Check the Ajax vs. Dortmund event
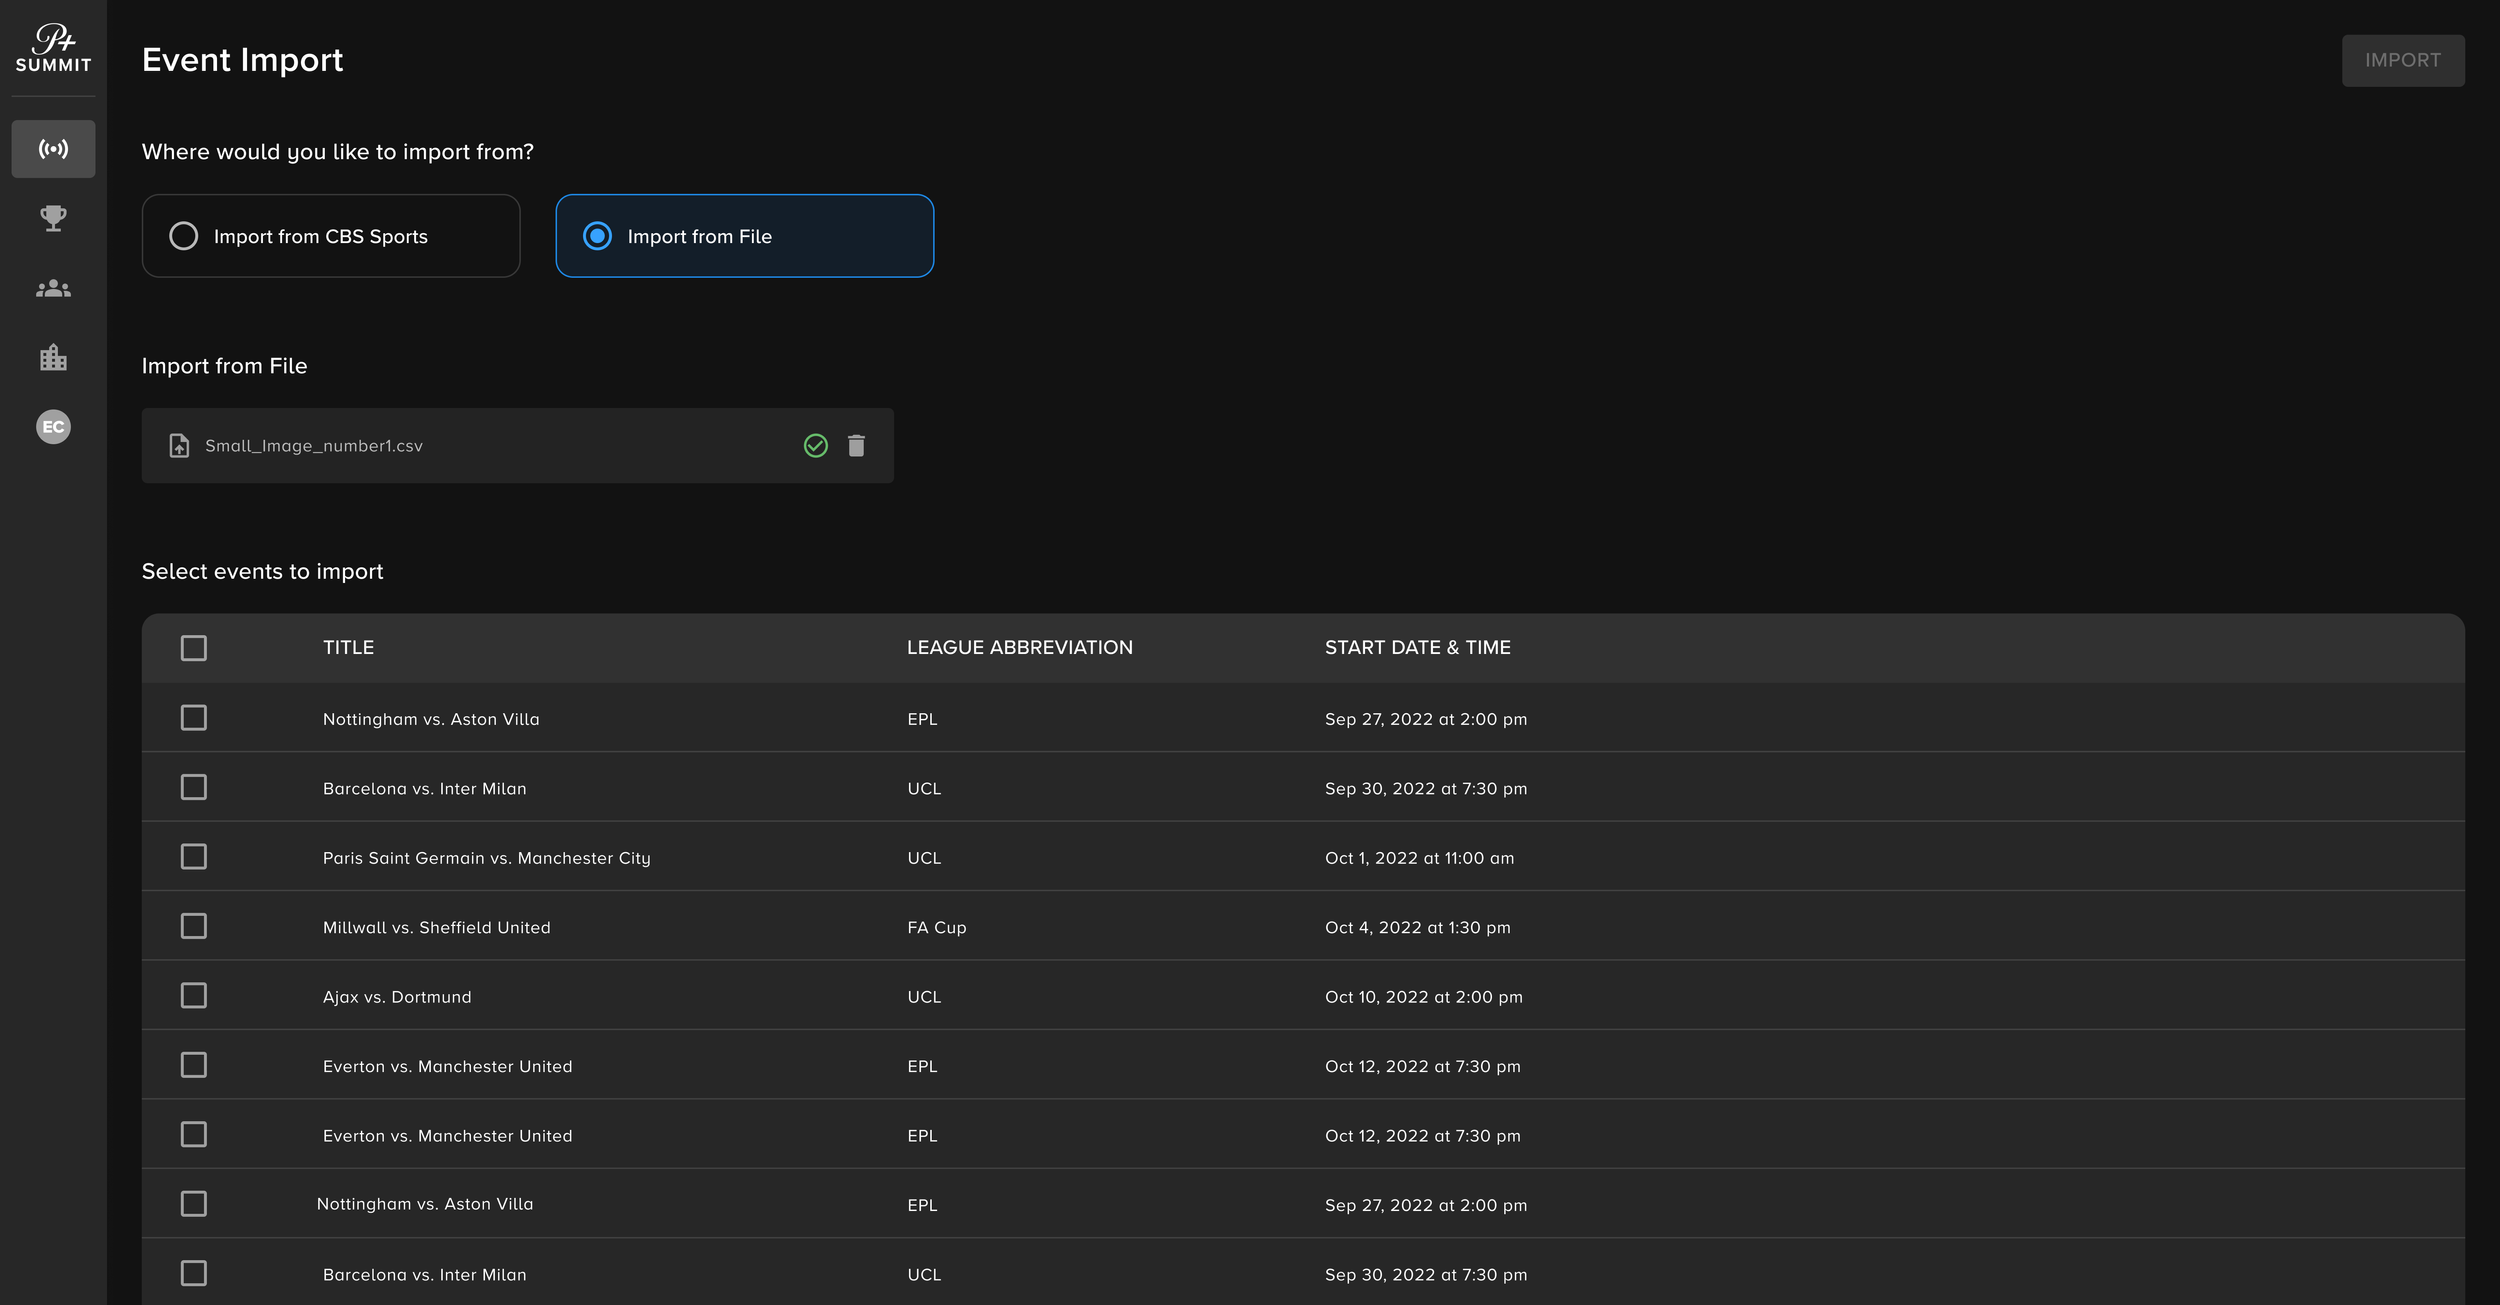The height and width of the screenshot is (1305, 2500). pos(194,996)
